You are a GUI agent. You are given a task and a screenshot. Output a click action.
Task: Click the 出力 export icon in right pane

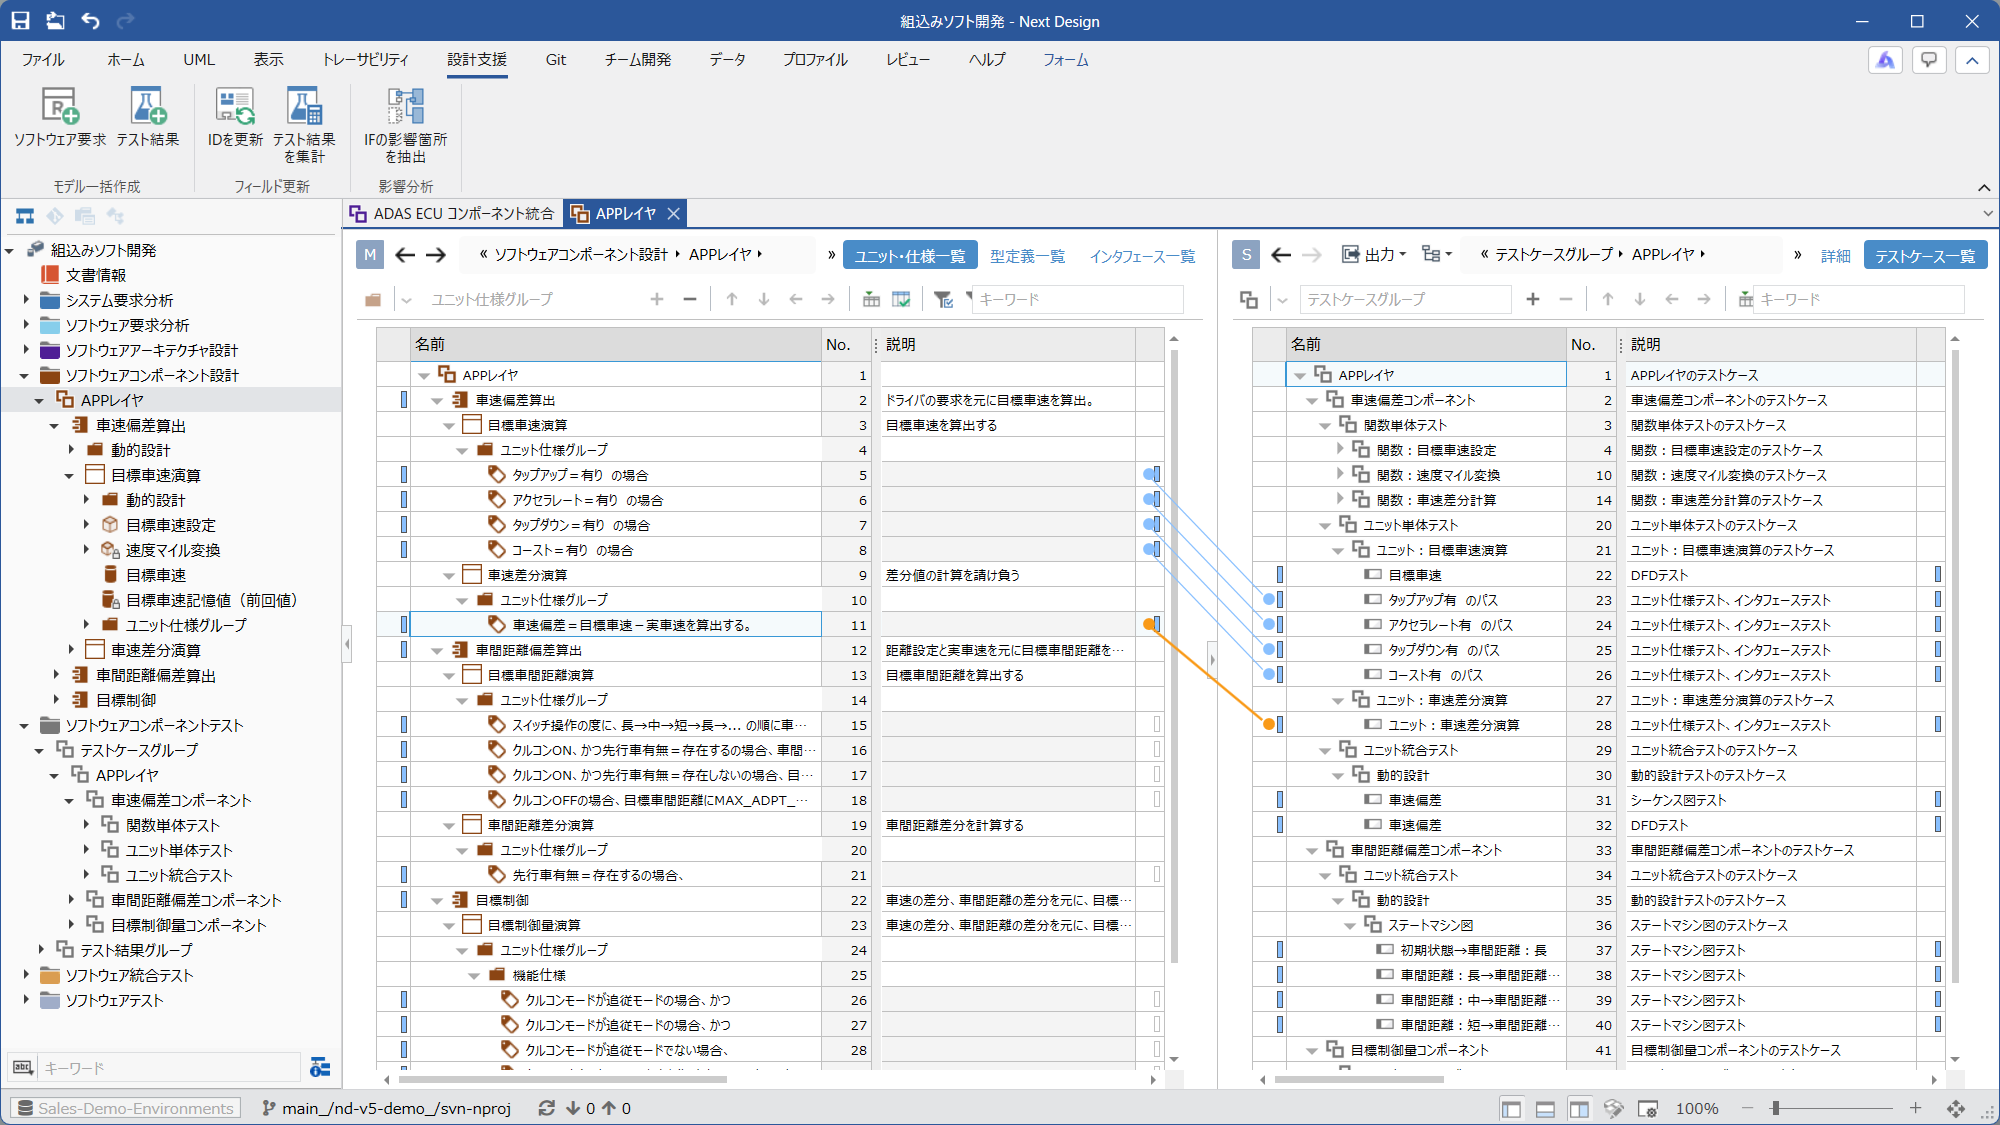pyautogui.click(x=1351, y=255)
